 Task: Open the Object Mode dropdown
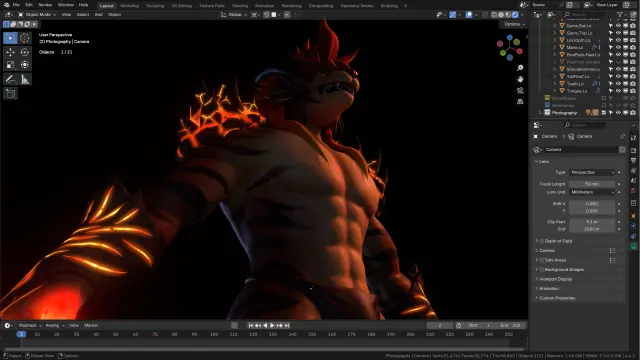[37, 15]
